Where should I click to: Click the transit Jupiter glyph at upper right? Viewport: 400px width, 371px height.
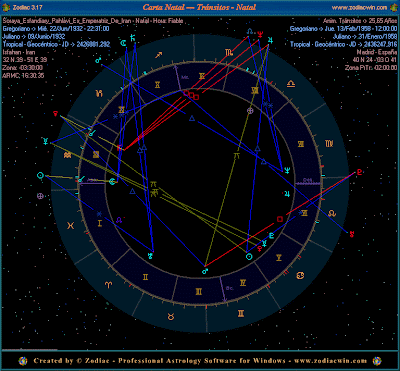[270, 40]
